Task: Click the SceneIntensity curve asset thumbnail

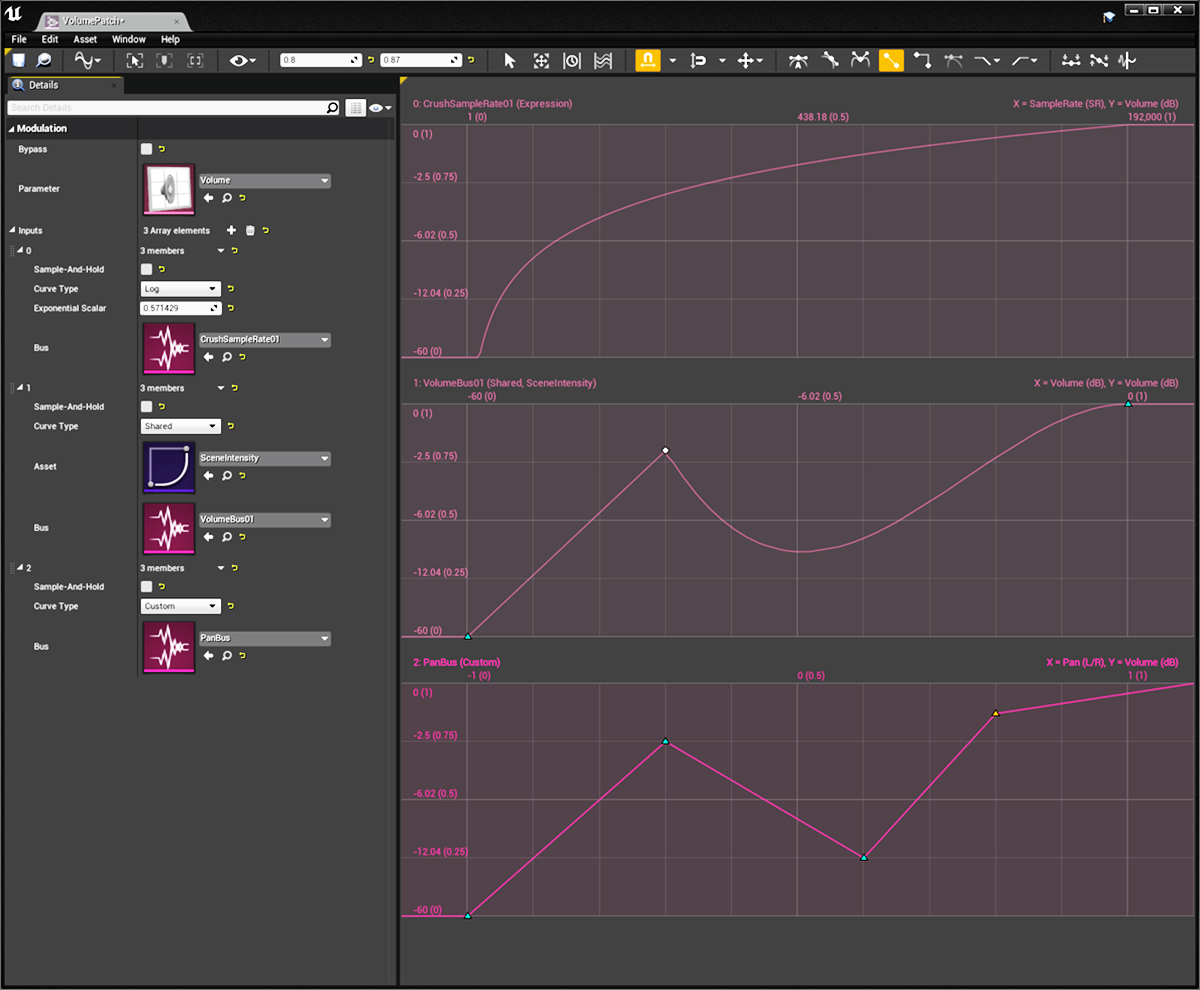Action: (x=169, y=467)
